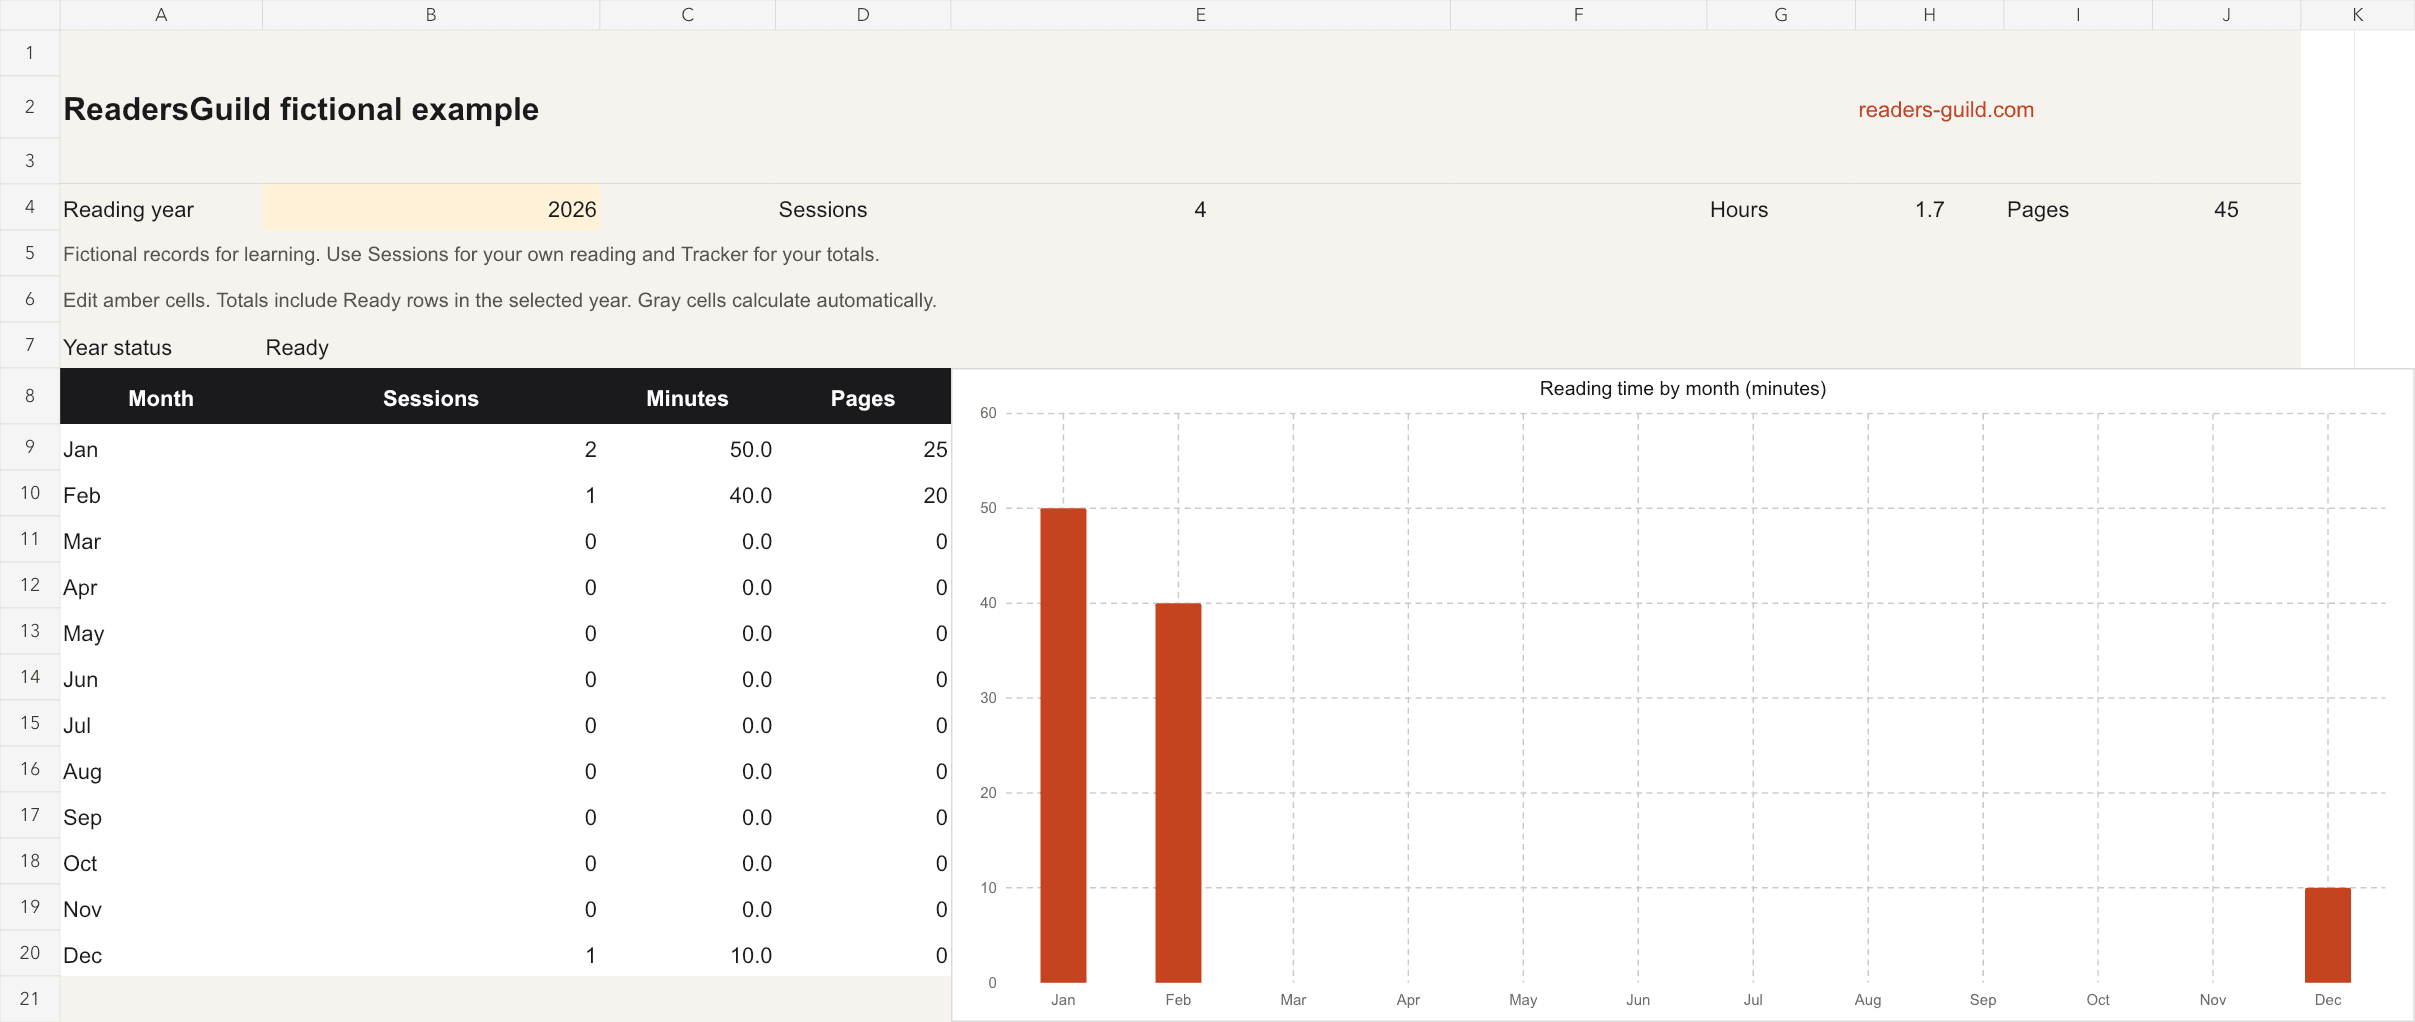Screen dimensions: 2415x1022
Task: Open the readers-guild.com link
Action: click(1945, 110)
